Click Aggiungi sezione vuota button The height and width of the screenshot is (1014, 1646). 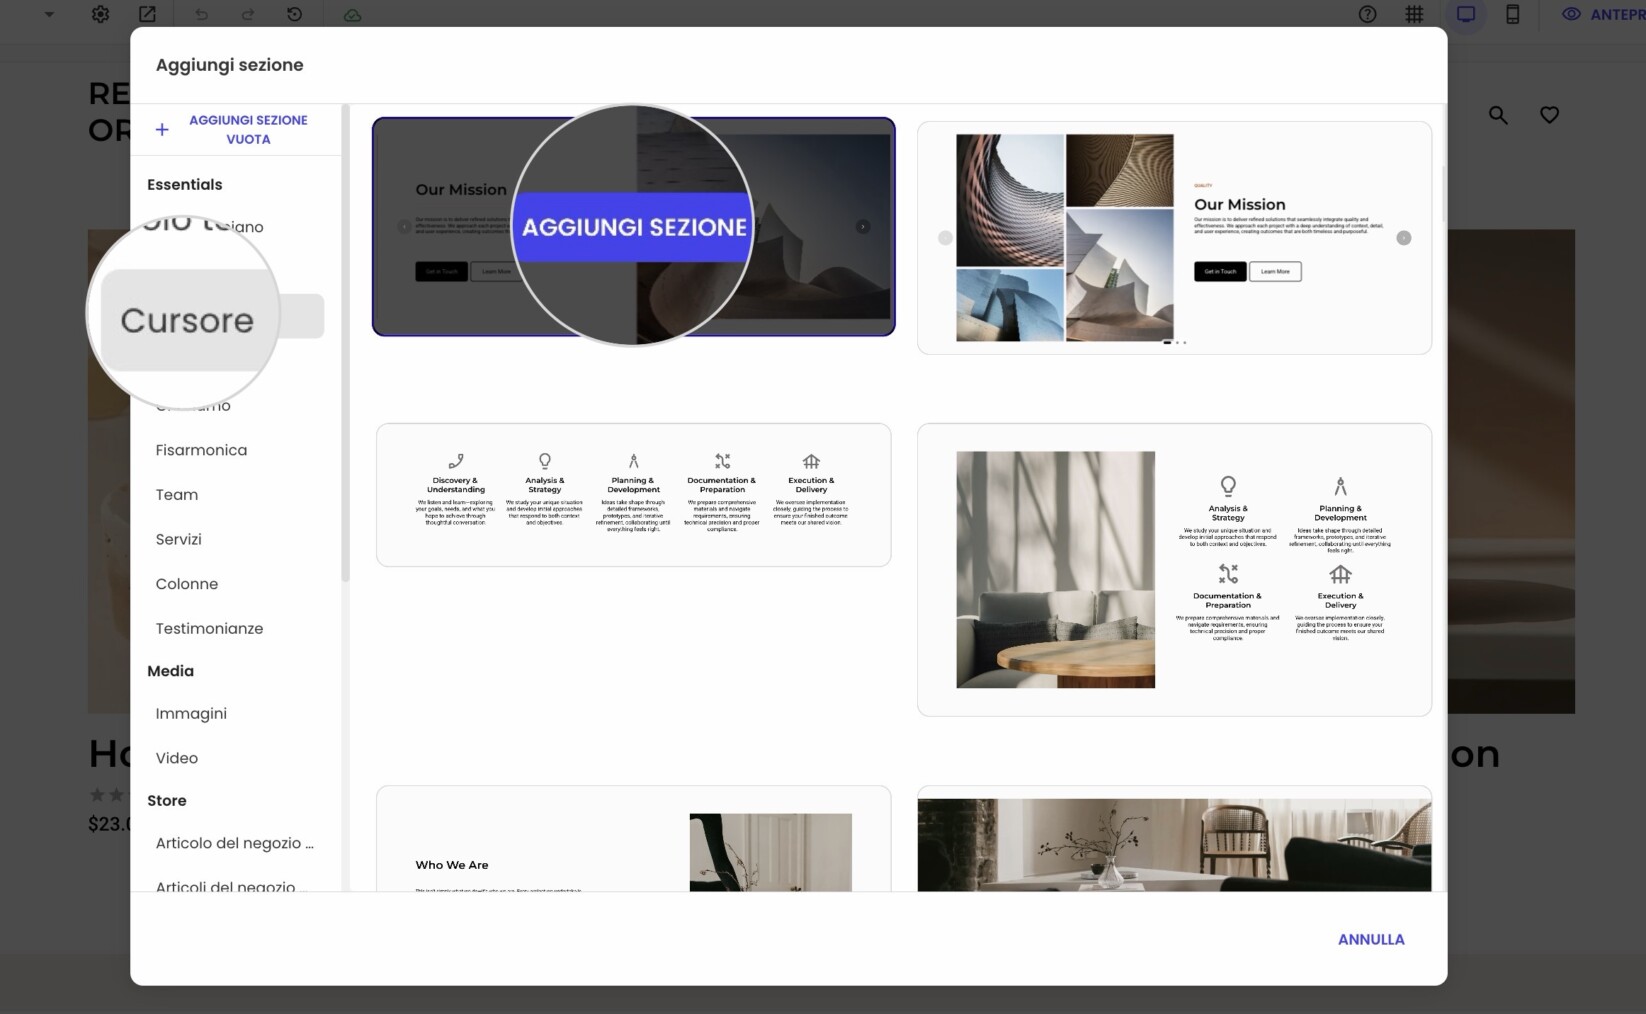point(235,129)
